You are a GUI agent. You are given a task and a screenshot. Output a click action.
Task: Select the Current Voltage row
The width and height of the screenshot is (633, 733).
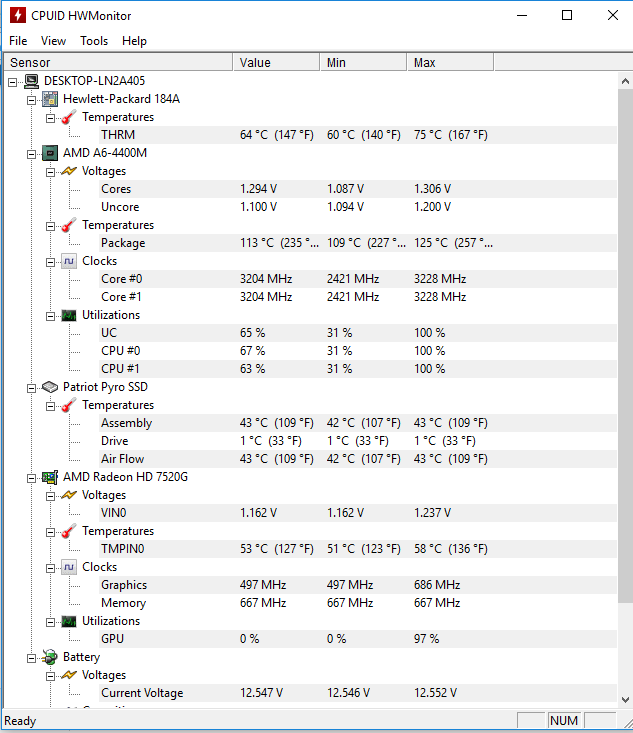coord(358,693)
